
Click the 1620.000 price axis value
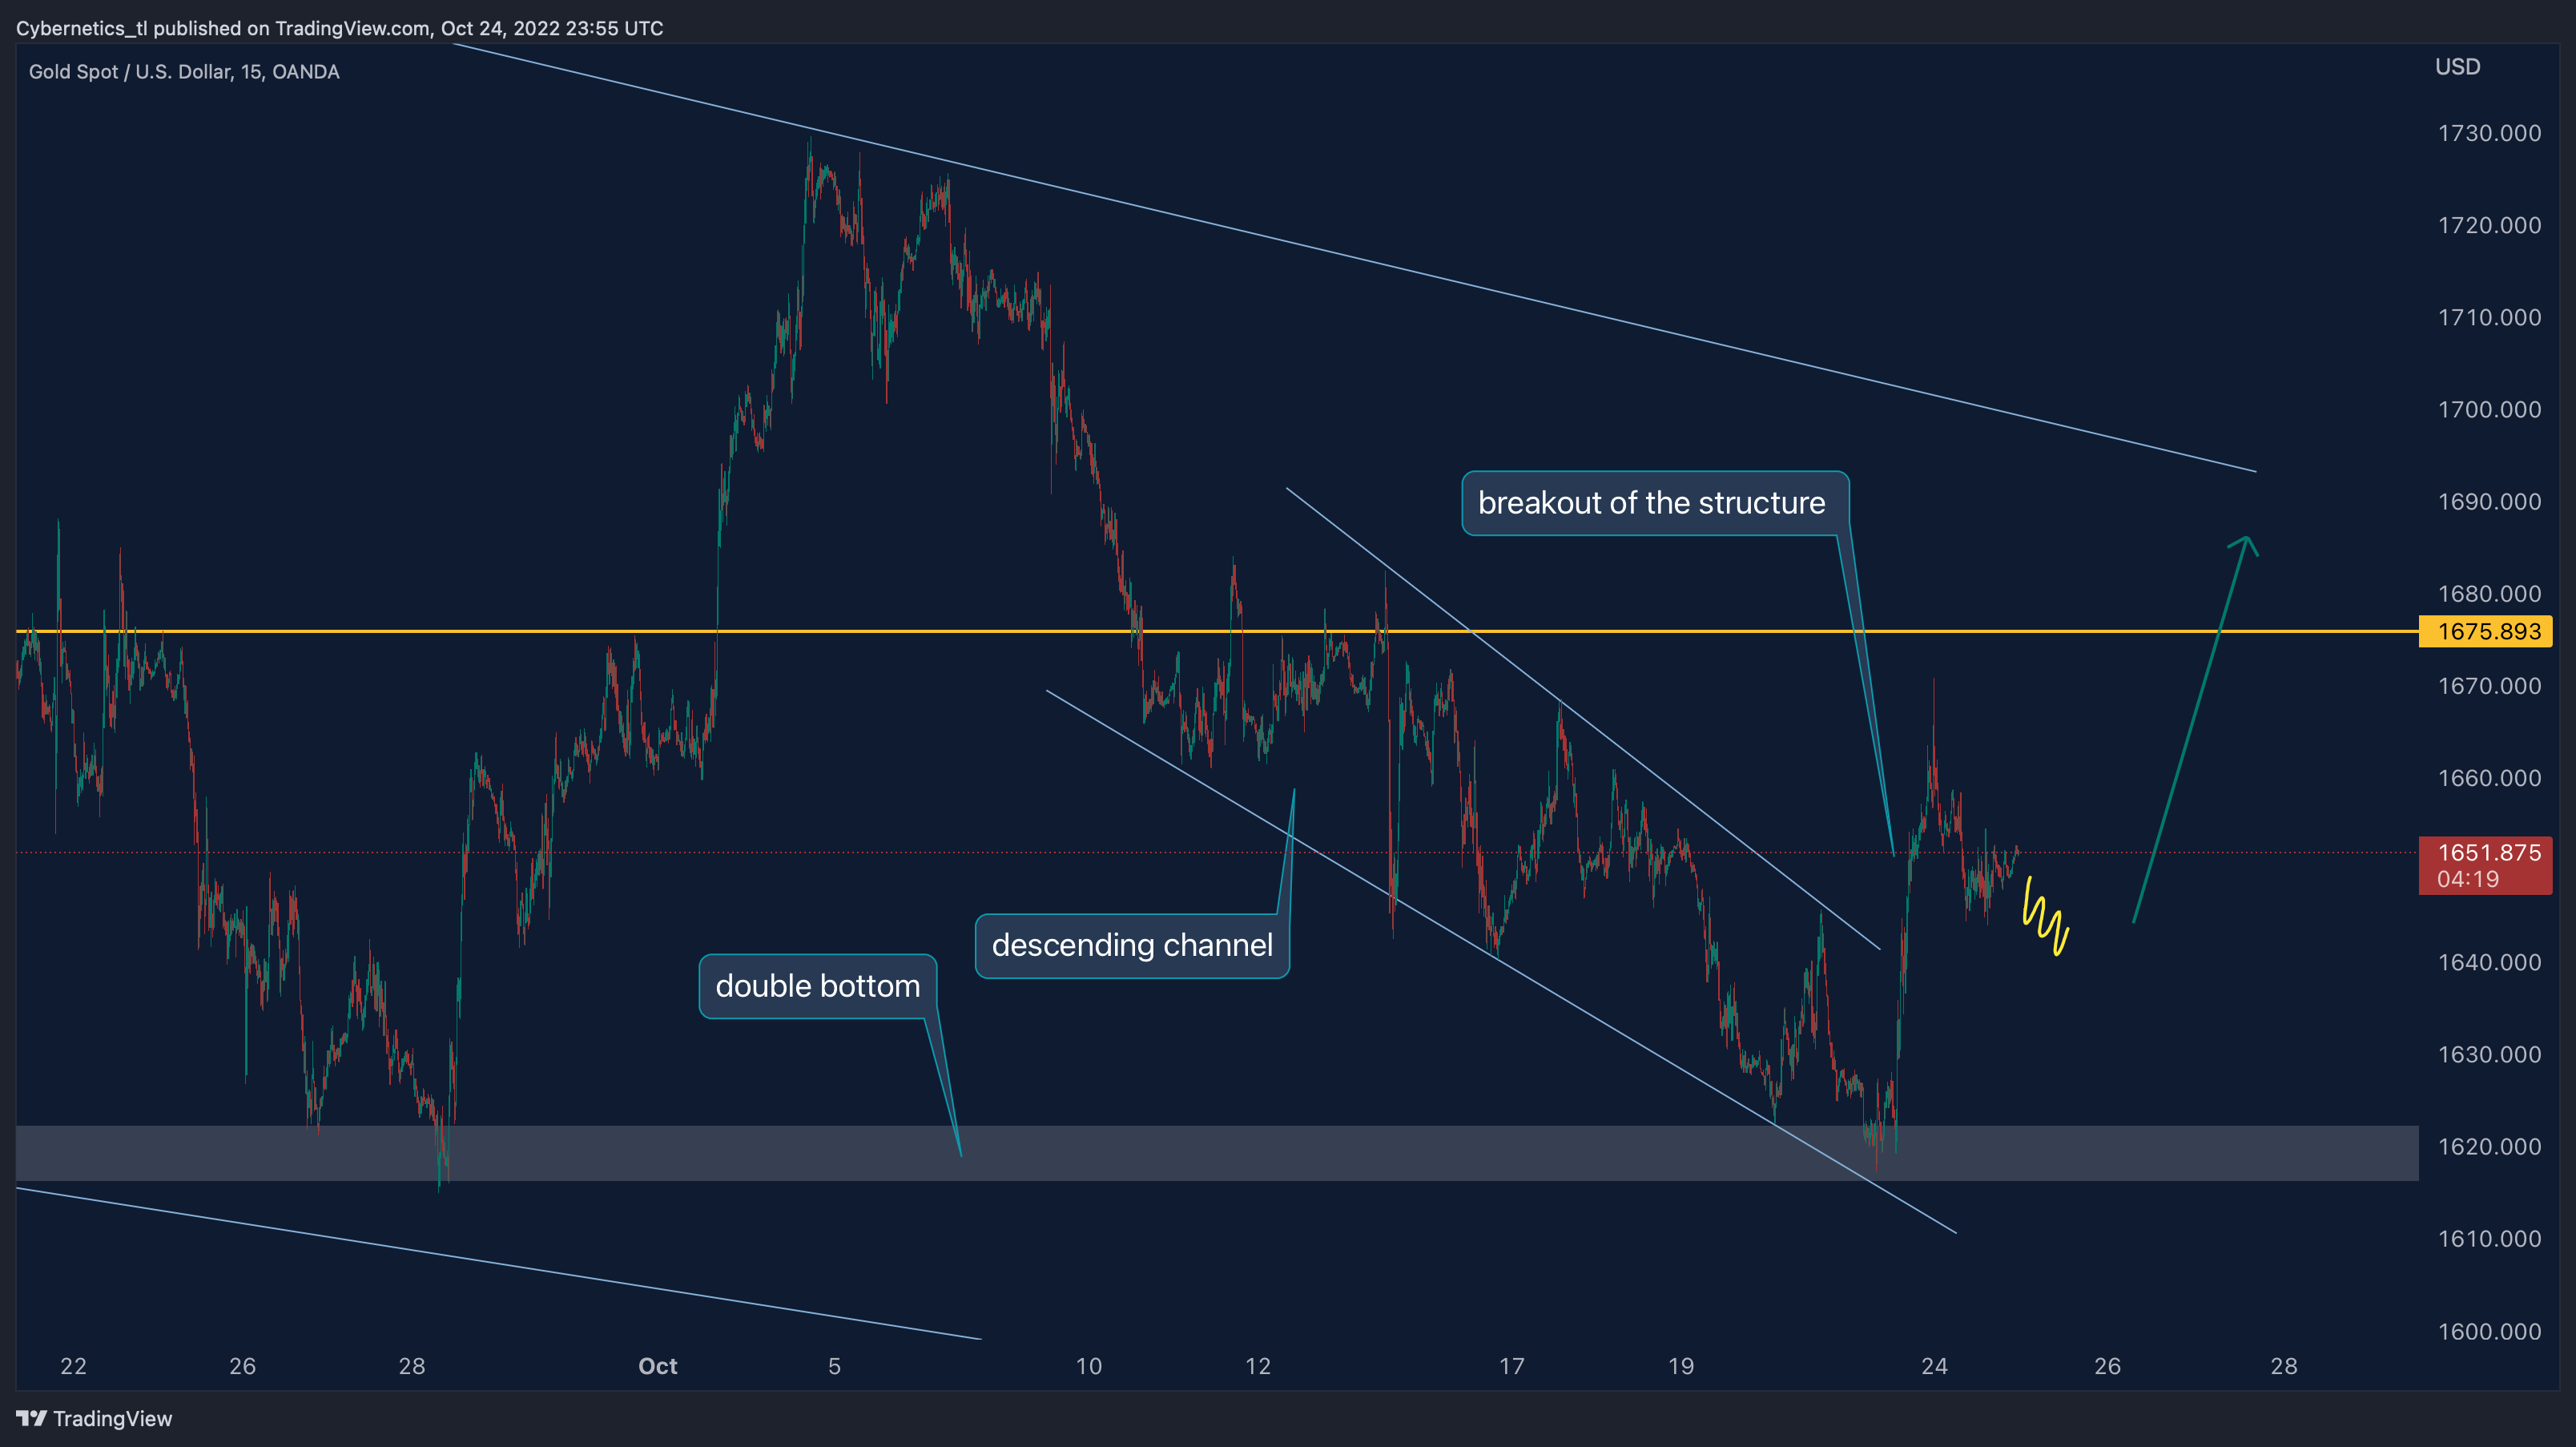pyautogui.click(x=2489, y=1146)
